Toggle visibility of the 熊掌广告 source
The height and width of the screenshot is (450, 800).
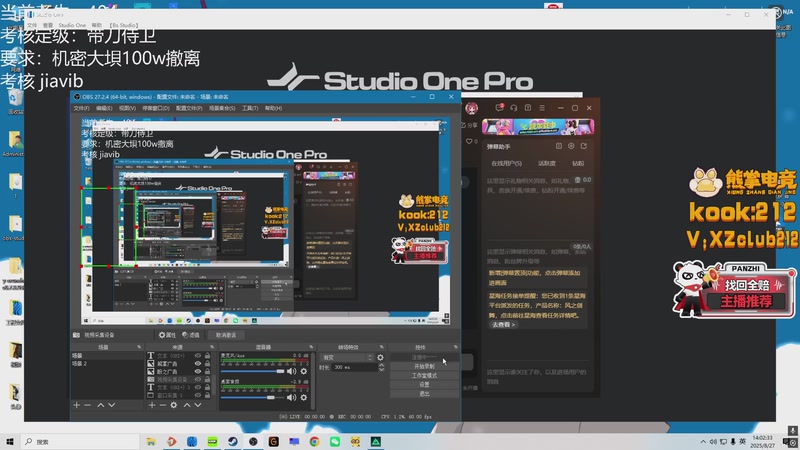tap(198, 364)
